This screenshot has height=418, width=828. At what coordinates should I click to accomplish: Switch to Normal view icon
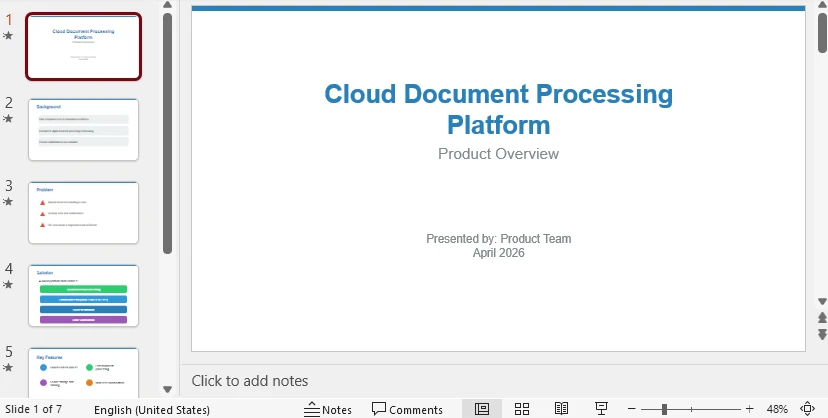(482, 409)
